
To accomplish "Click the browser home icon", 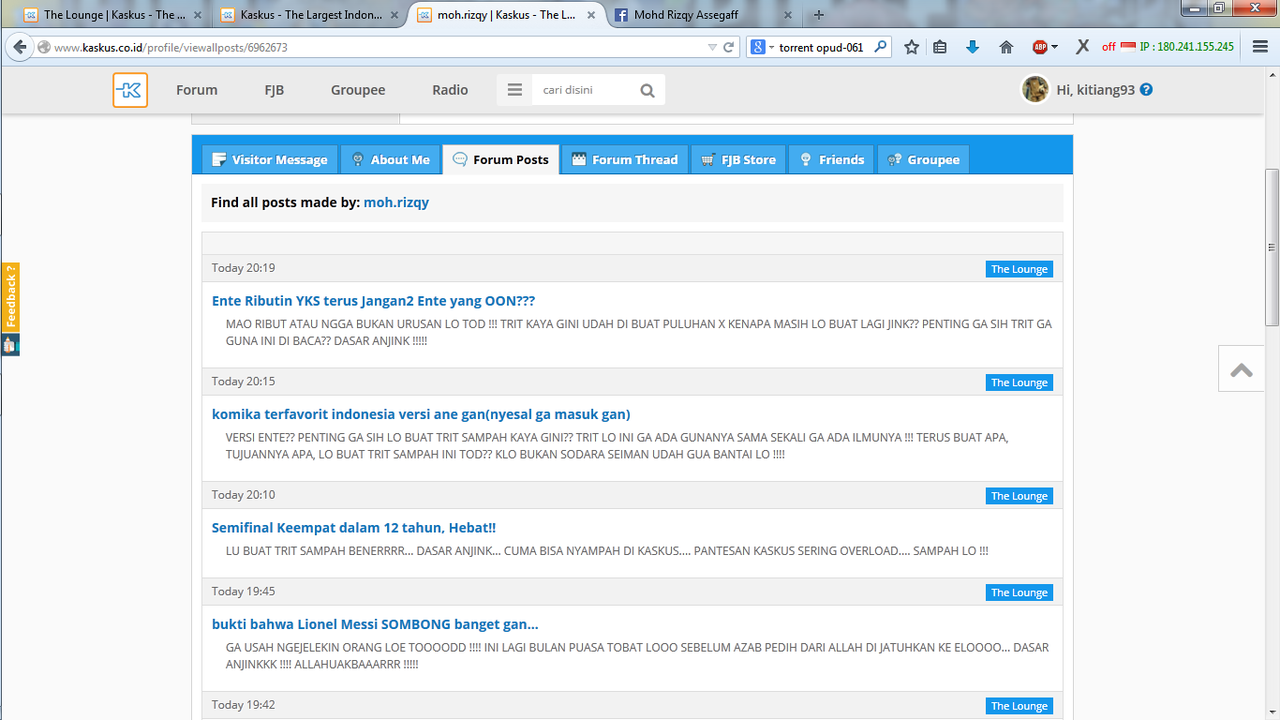I will (x=1006, y=47).
